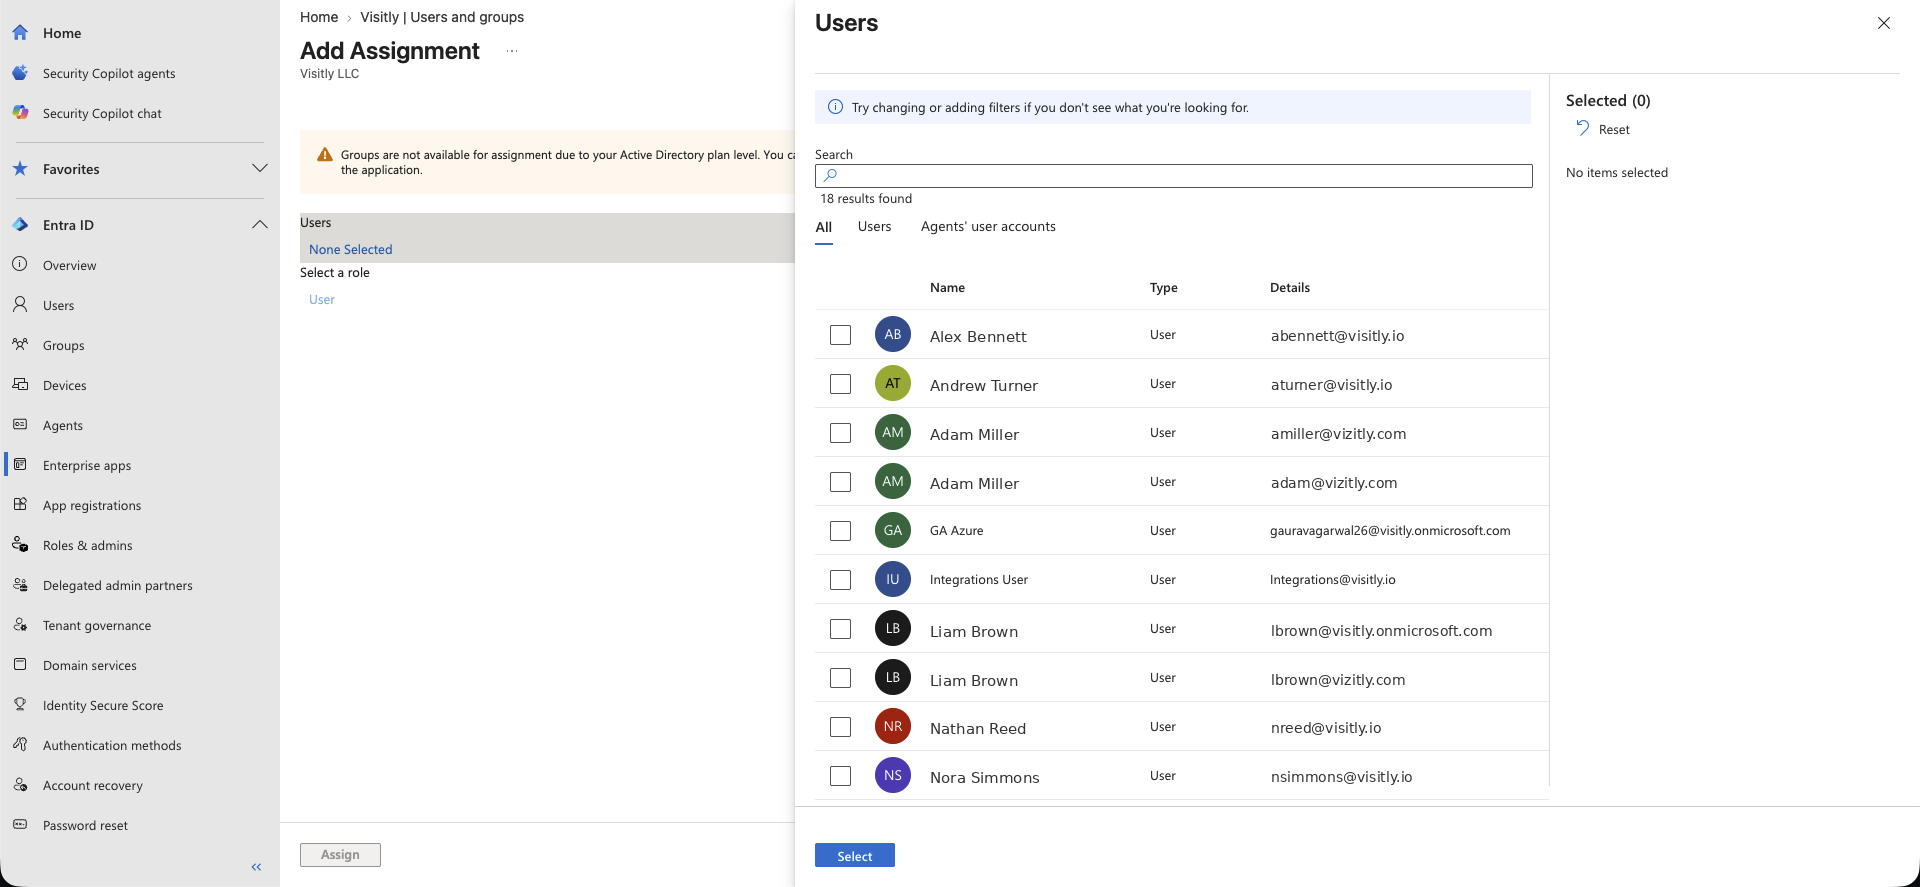Viewport: 1920px width, 887px height.
Task: Switch to the All tab
Action: (x=824, y=227)
